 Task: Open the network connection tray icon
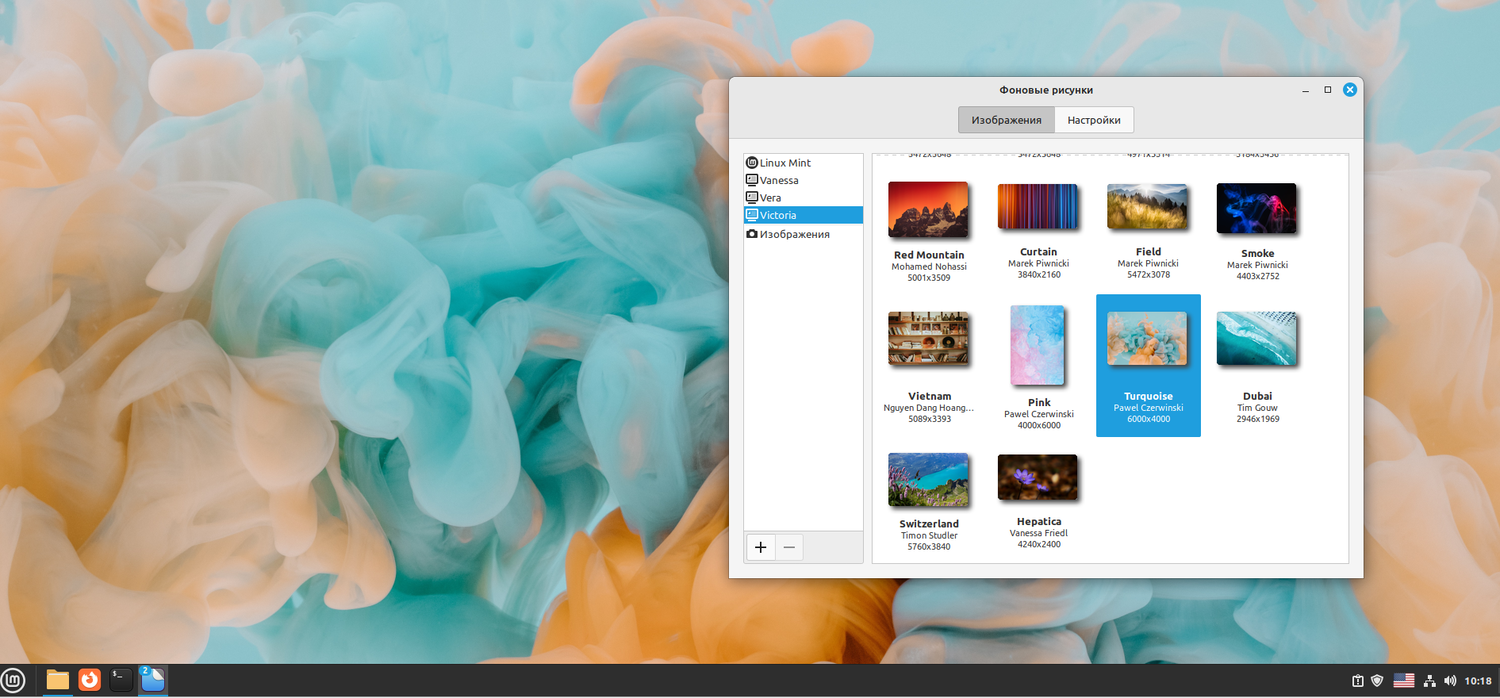click(1431, 681)
